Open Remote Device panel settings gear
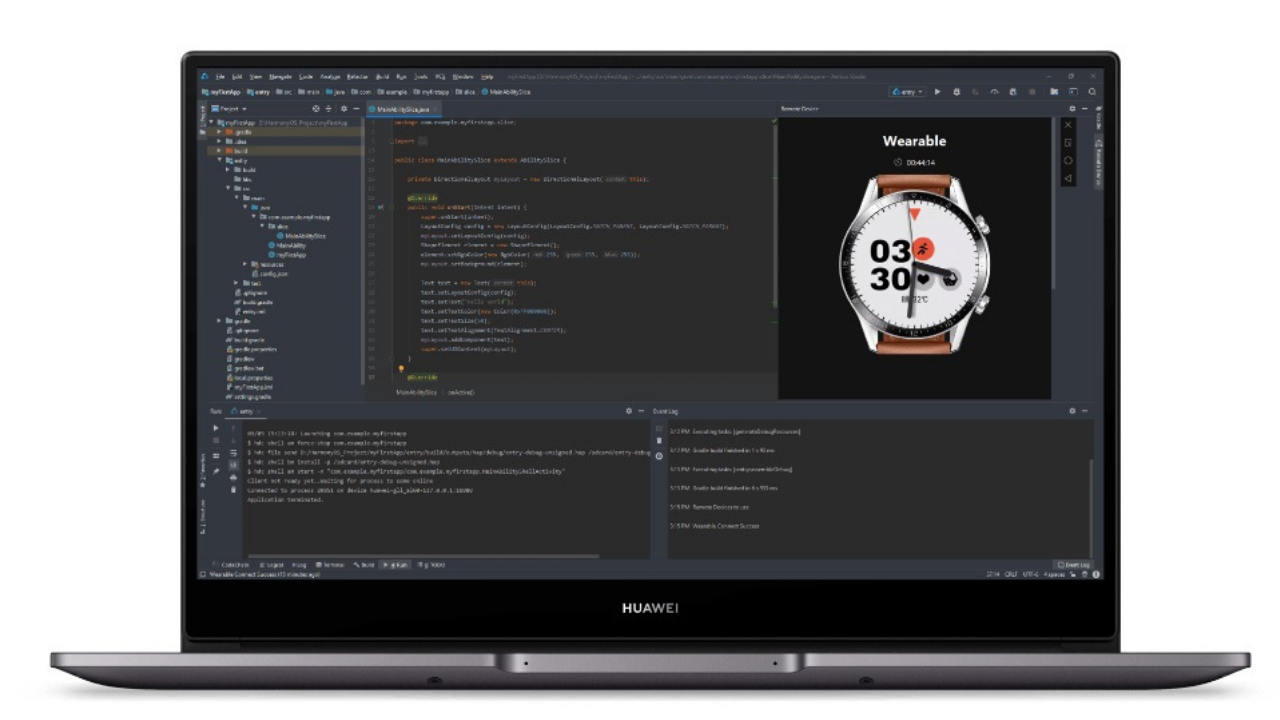Viewport: 1280px width, 720px height. click(1072, 109)
